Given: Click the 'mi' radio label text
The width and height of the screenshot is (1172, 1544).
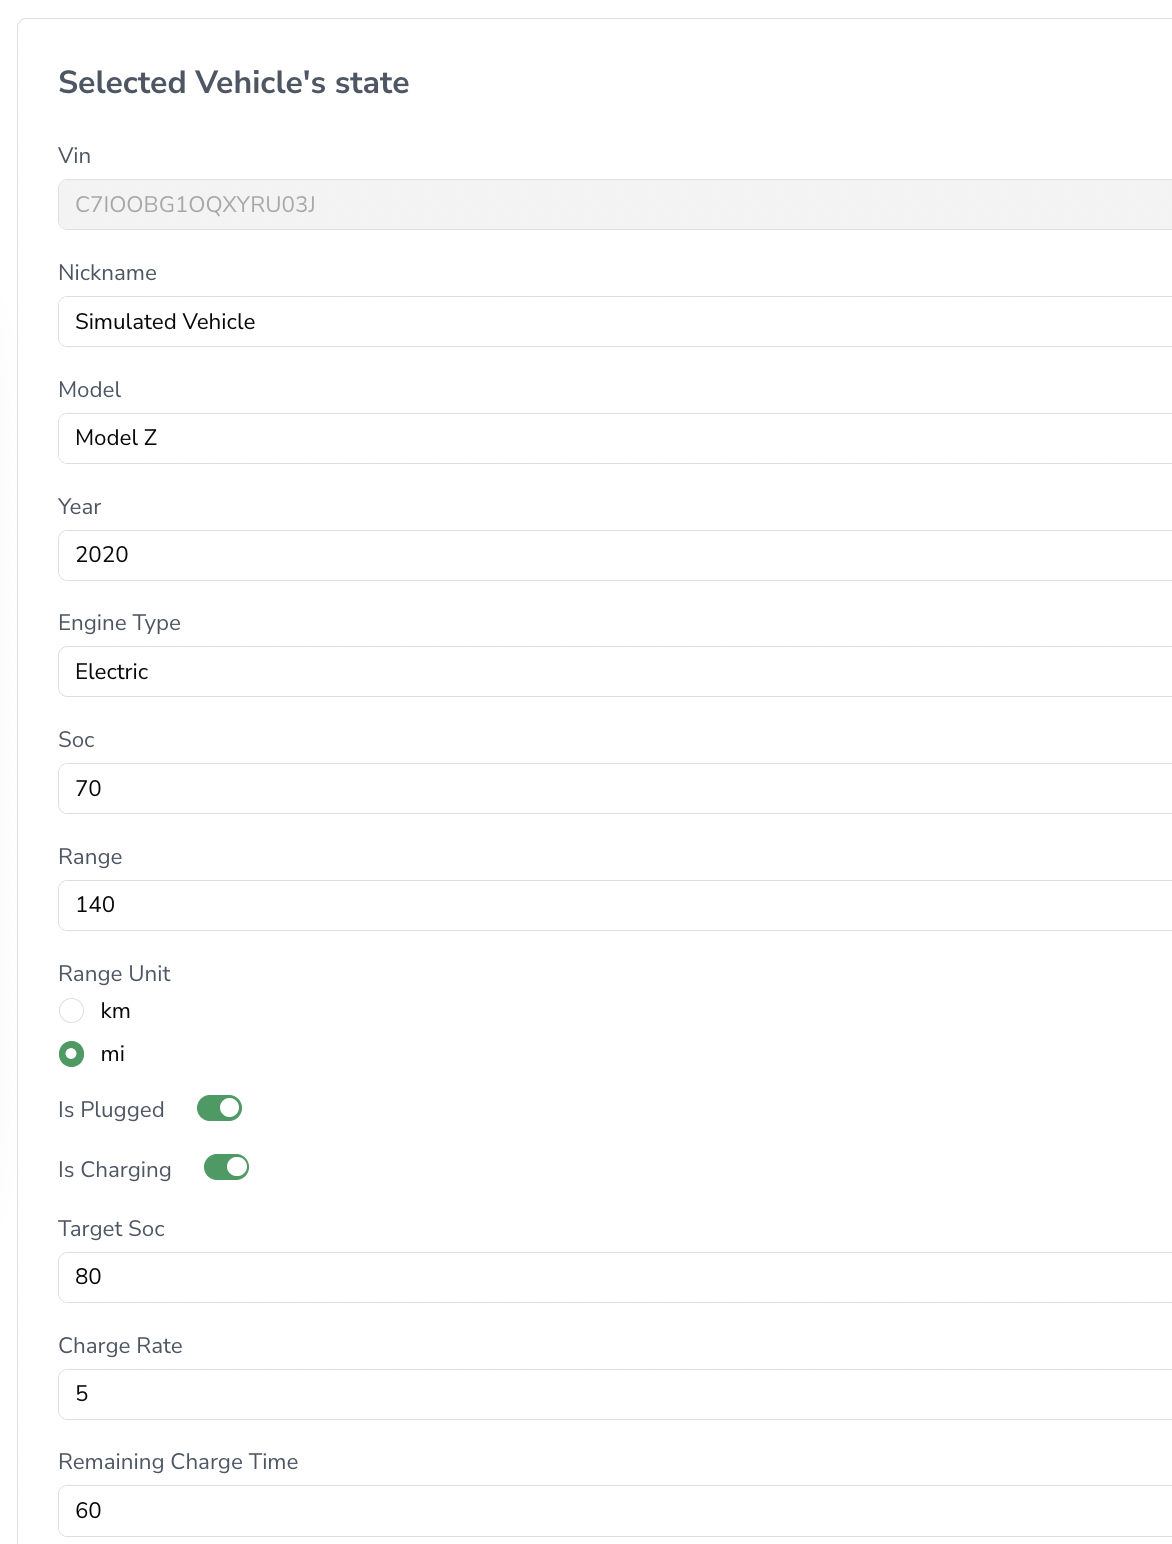Looking at the screenshot, I should [113, 1054].
